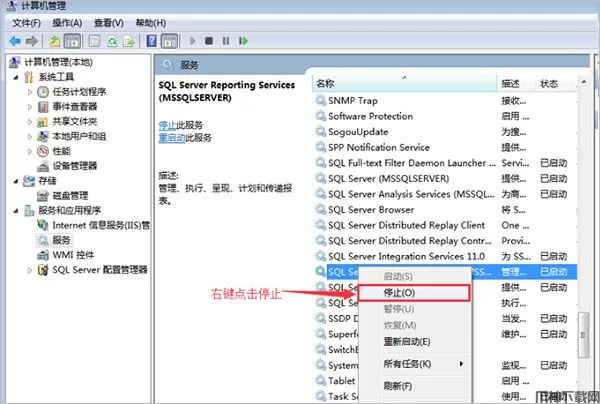Image resolution: width=600 pixels, height=404 pixels.
Task: Toggle the Show/Hide console tree icon
Action: click(72, 41)
